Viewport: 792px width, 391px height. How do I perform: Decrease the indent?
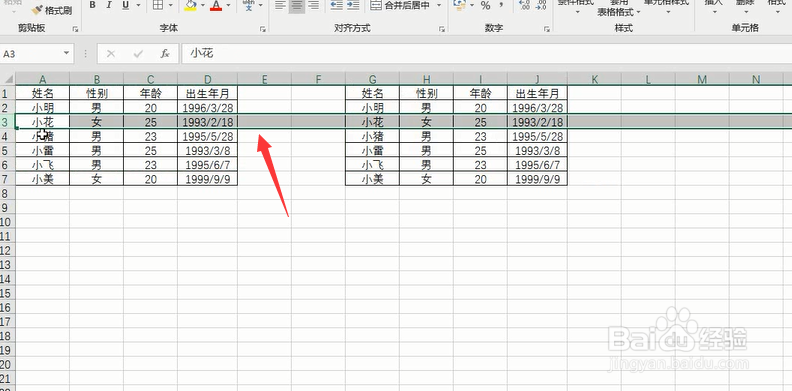pyautogui.click(x=336, y=5)
